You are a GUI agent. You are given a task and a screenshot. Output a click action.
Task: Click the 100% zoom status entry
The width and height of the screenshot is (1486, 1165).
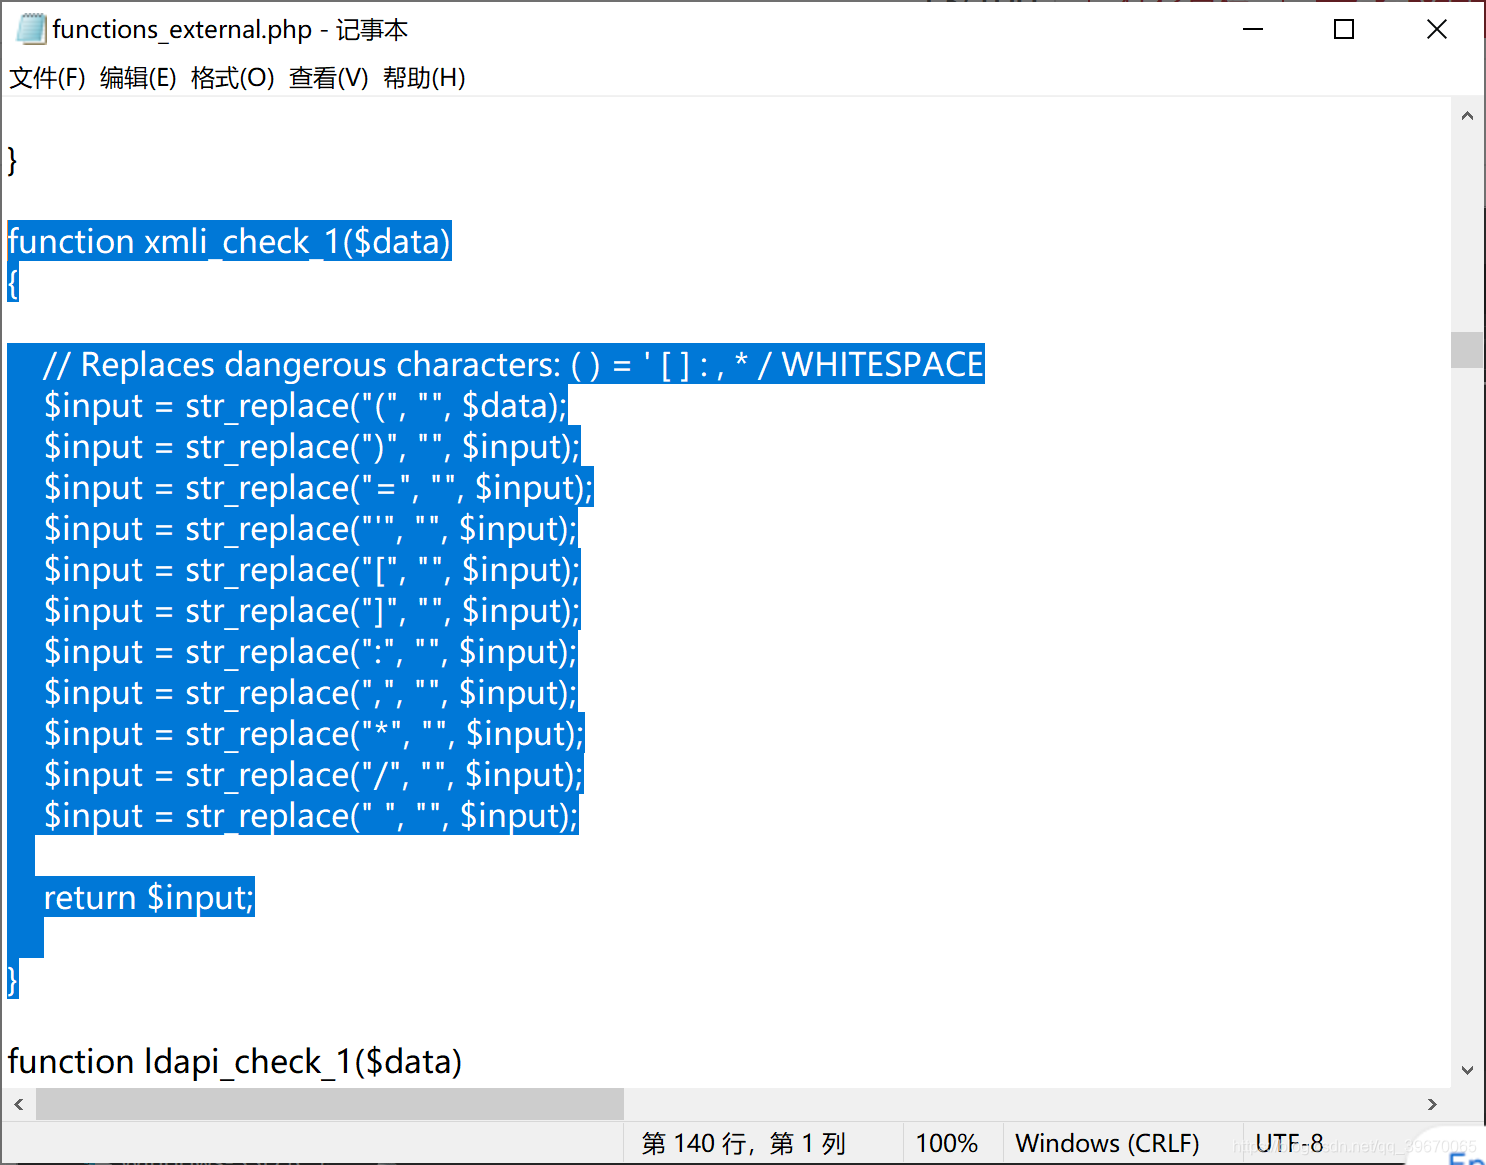pyautogui.click(x=946, y=1143)
